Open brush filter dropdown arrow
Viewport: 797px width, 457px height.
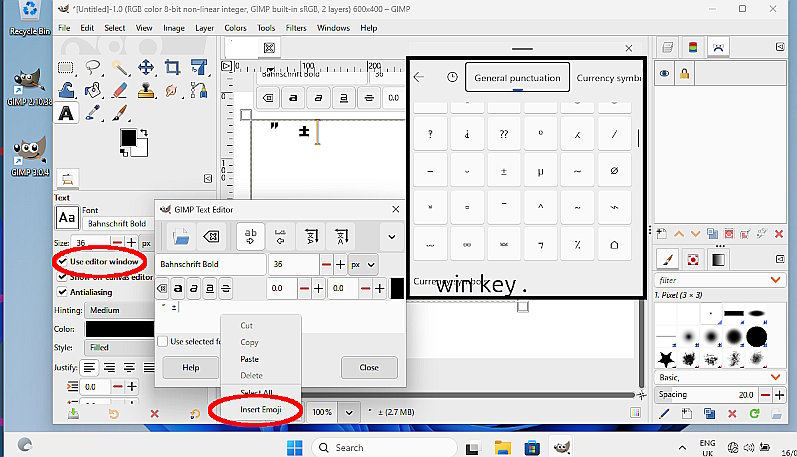775,280
